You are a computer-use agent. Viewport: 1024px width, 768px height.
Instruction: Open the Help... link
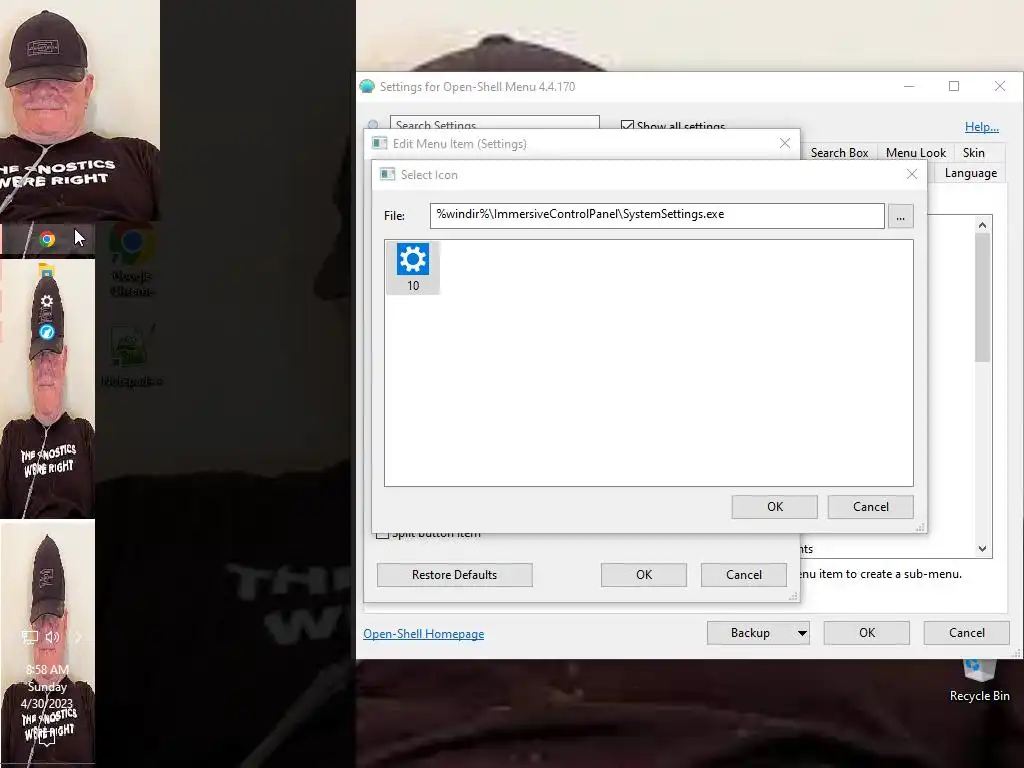tap(982, 127)
